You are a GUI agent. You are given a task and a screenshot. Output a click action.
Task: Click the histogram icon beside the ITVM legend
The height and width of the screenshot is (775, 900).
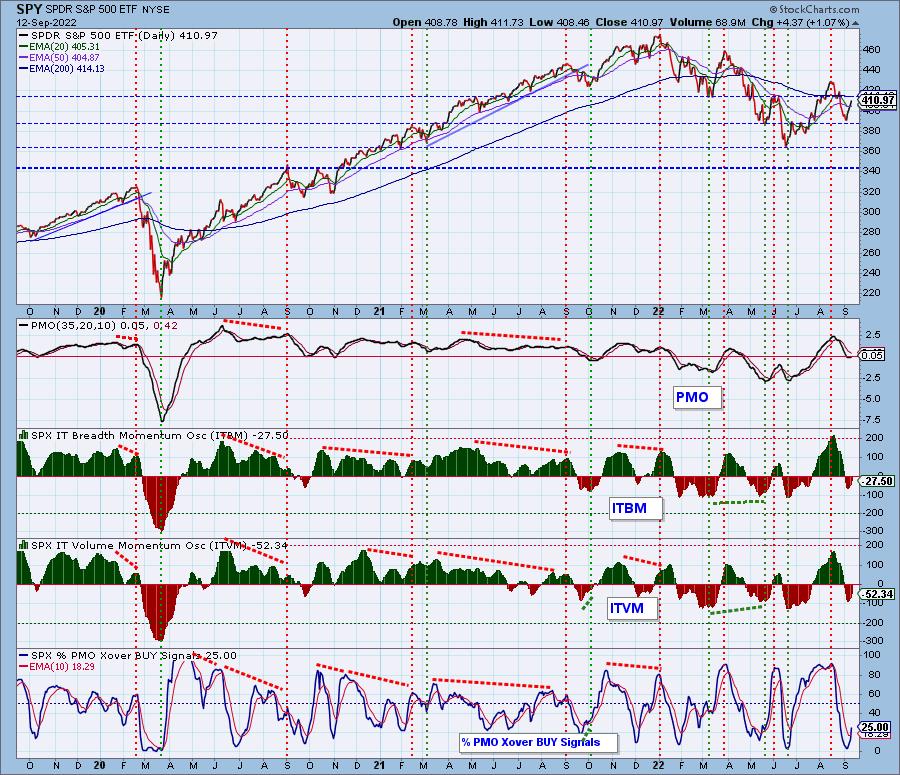click(x=24, y=544)
